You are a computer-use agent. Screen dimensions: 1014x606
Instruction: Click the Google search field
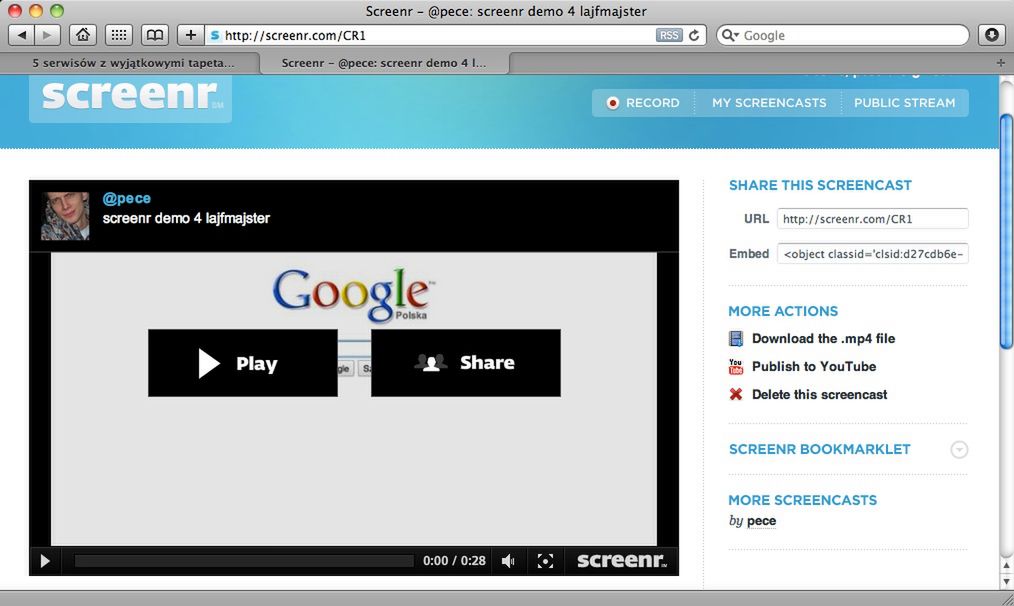(x=843, y=35)
